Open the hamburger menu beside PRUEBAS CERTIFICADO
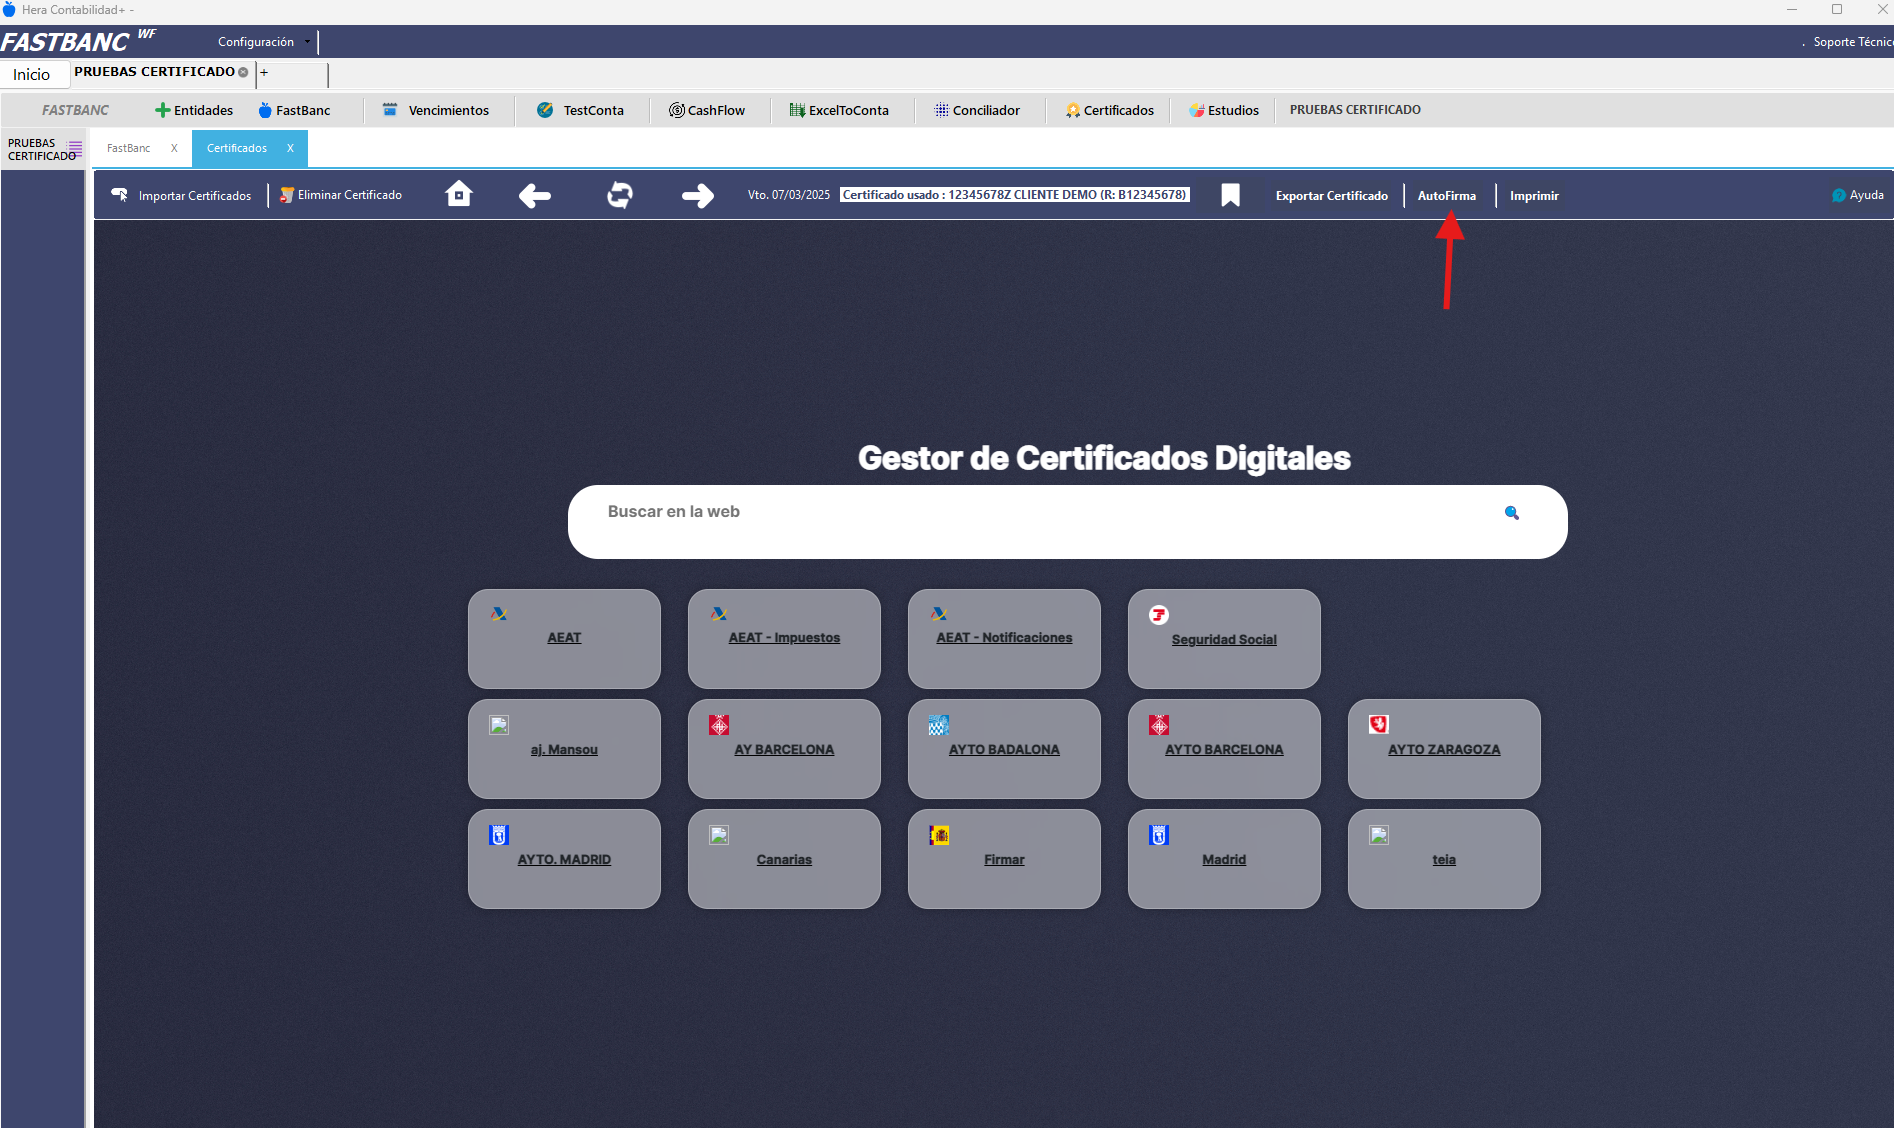The image size is (1894, 1128). click(75, 148)
